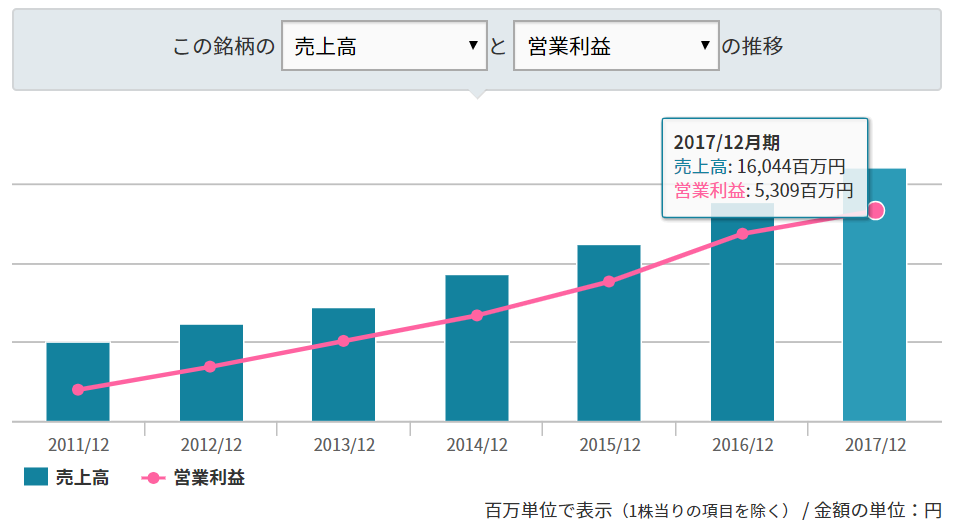Click the 2014/12 operating profit point

(477, 315)
